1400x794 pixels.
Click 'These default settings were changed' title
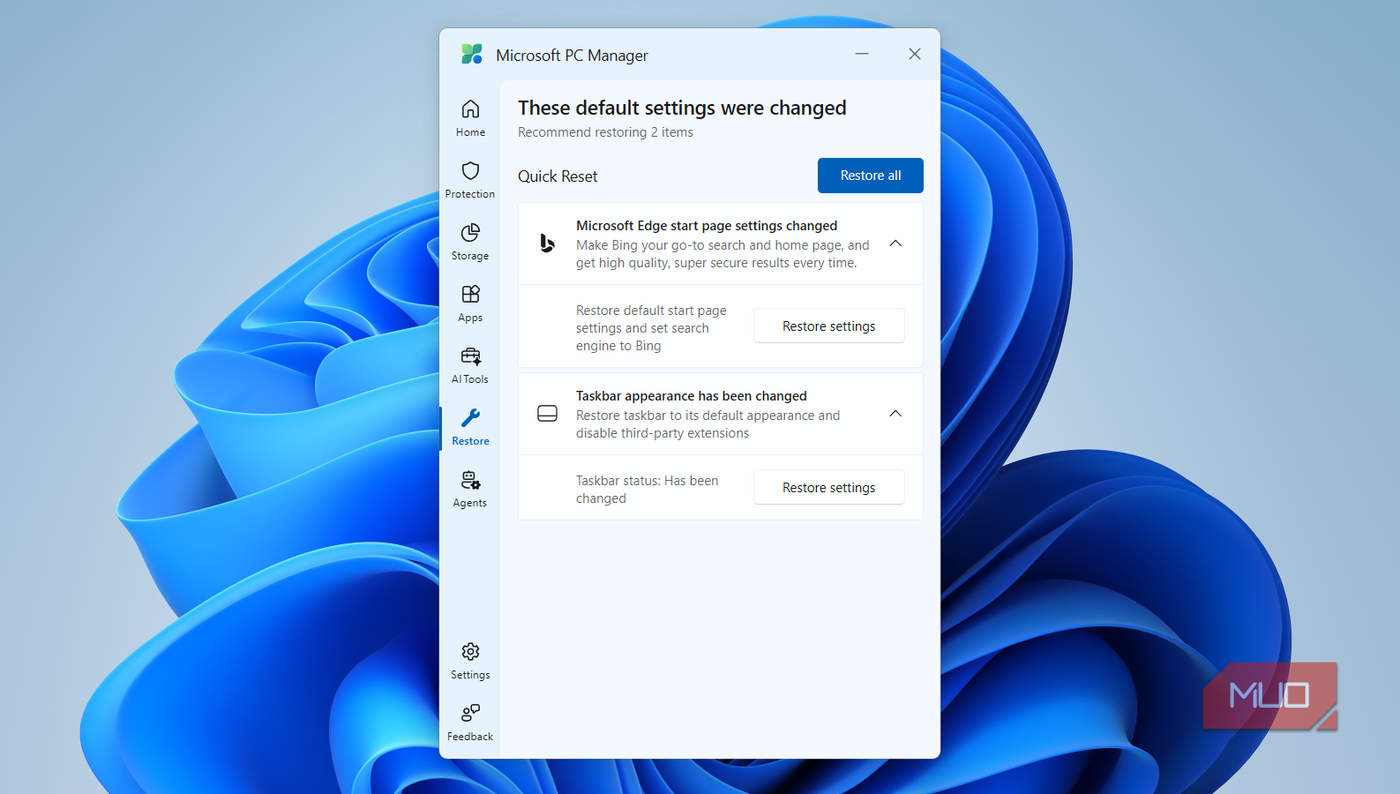682,108
